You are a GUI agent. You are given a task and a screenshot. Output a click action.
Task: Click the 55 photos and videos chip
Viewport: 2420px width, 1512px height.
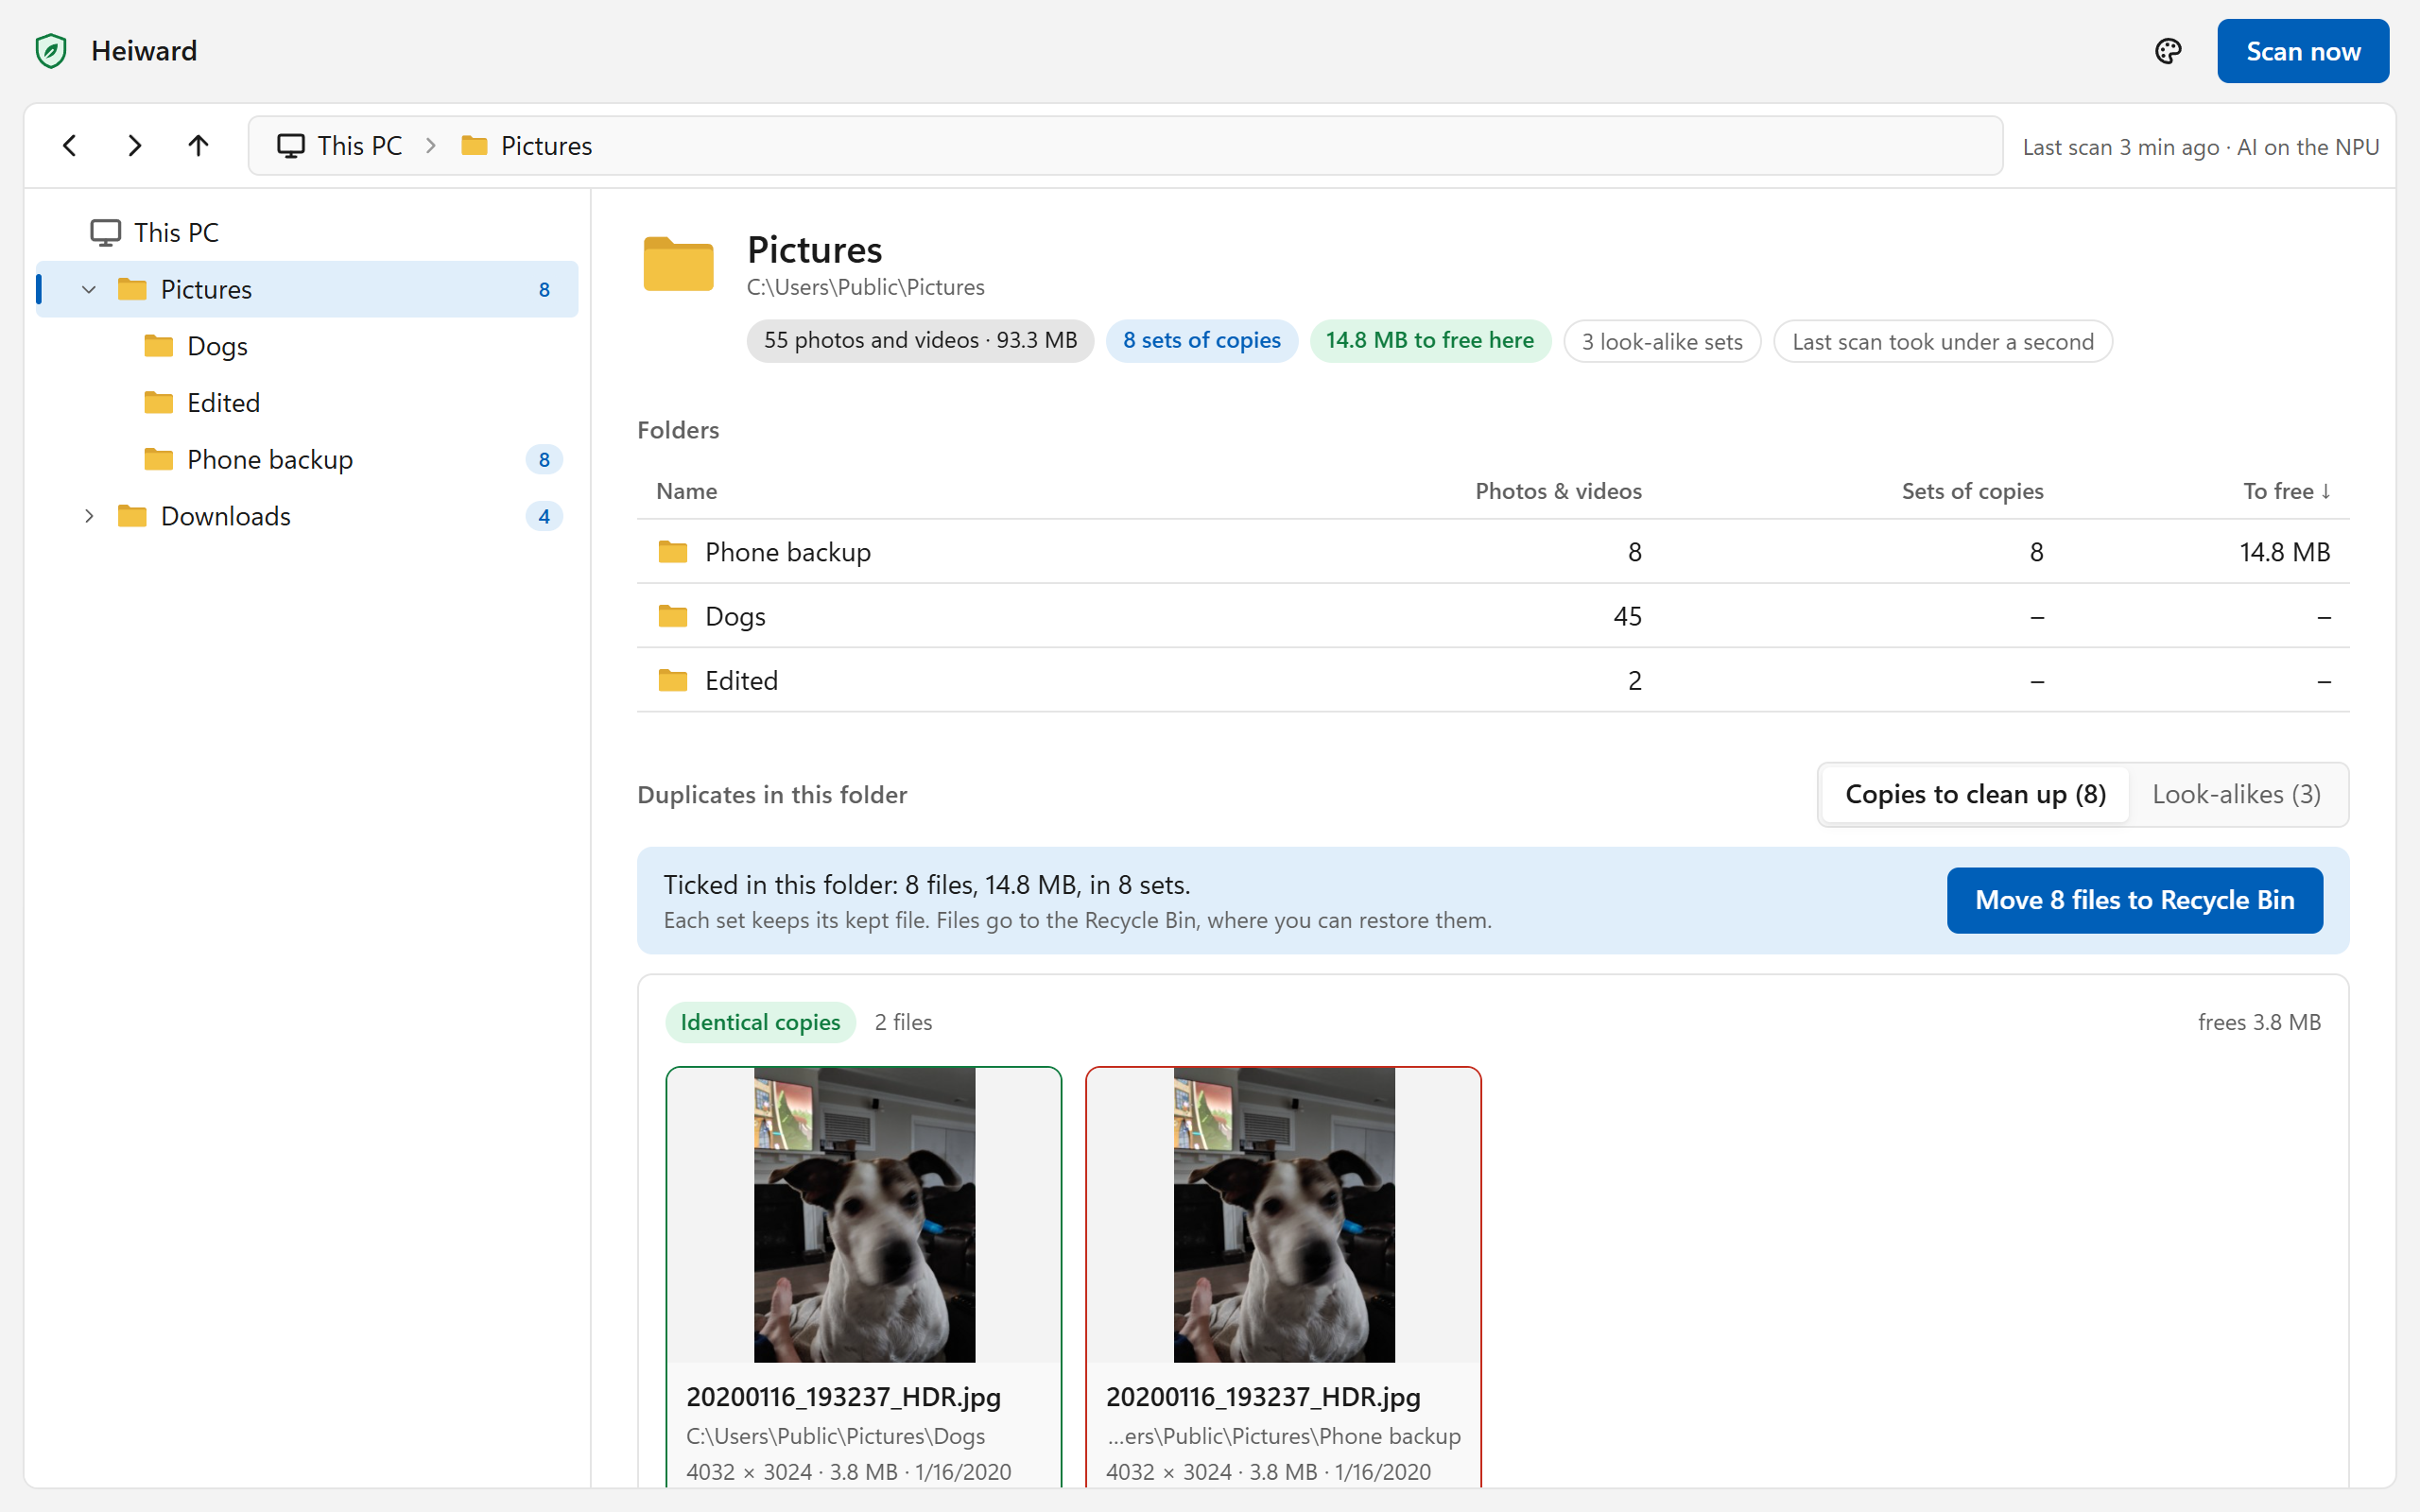[920, 341]
